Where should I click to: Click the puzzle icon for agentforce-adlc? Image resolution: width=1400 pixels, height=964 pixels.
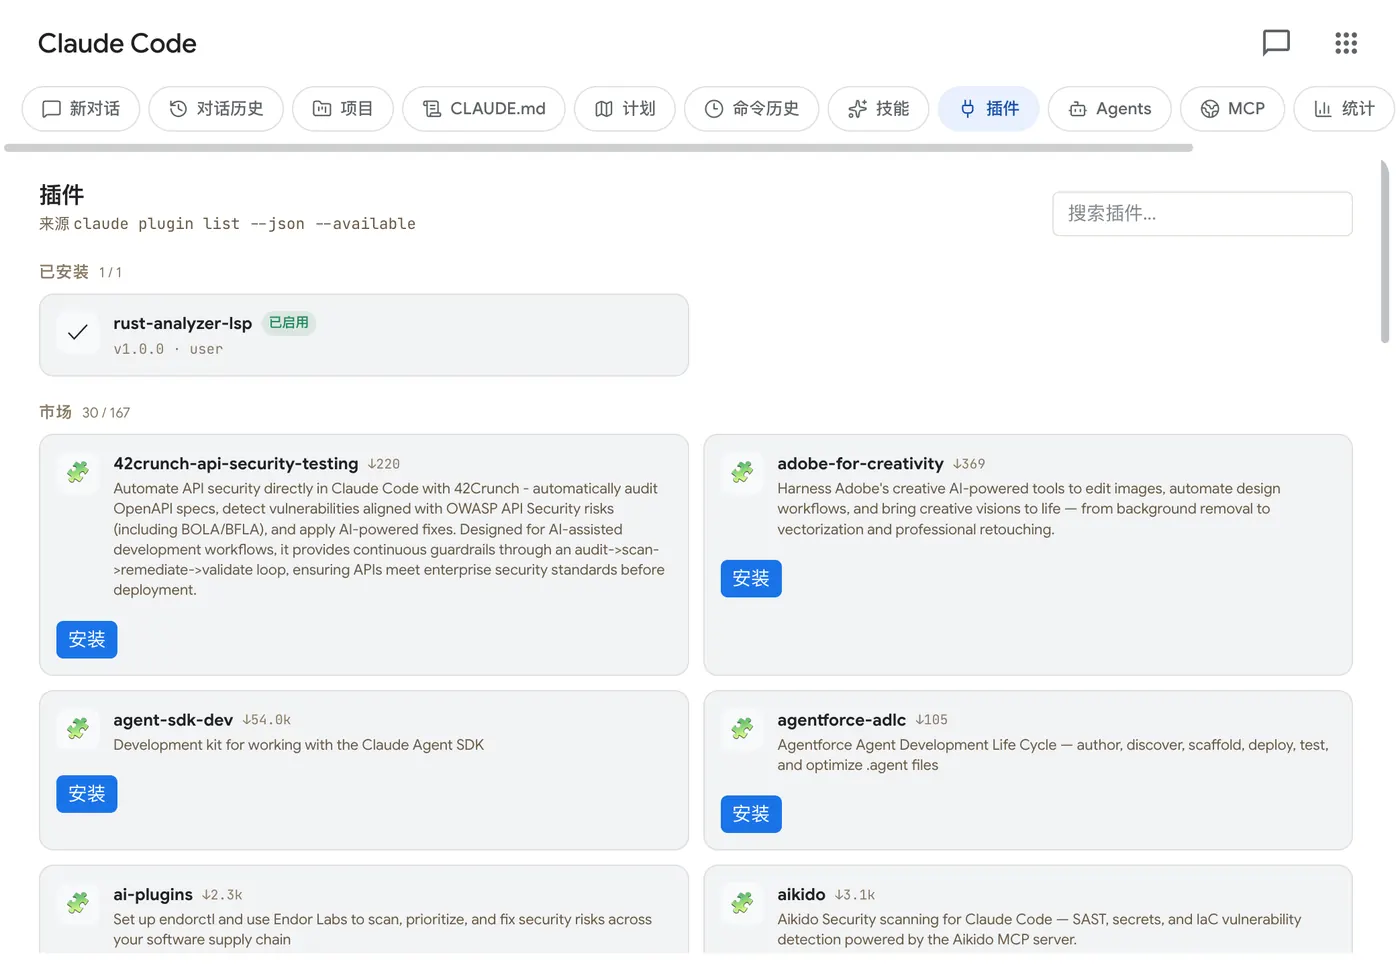point(742,728)
